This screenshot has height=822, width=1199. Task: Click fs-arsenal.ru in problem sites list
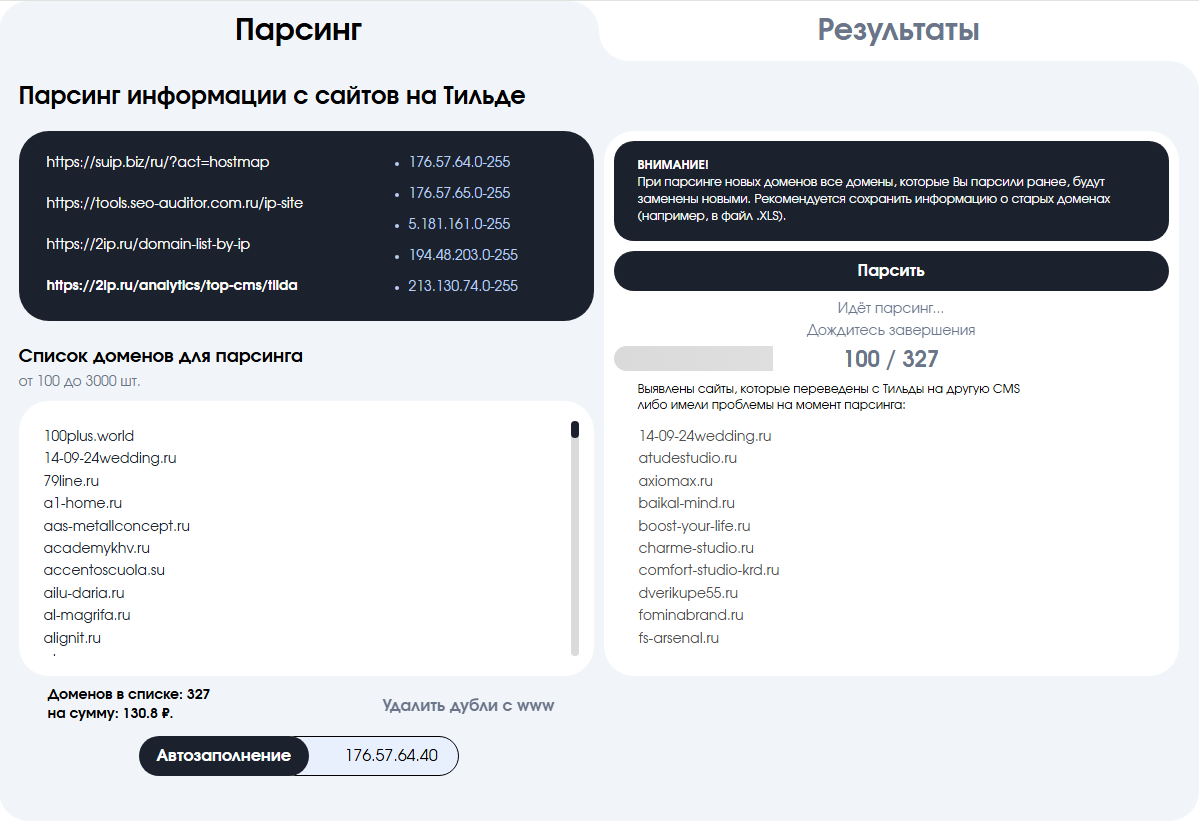(678, 638)
